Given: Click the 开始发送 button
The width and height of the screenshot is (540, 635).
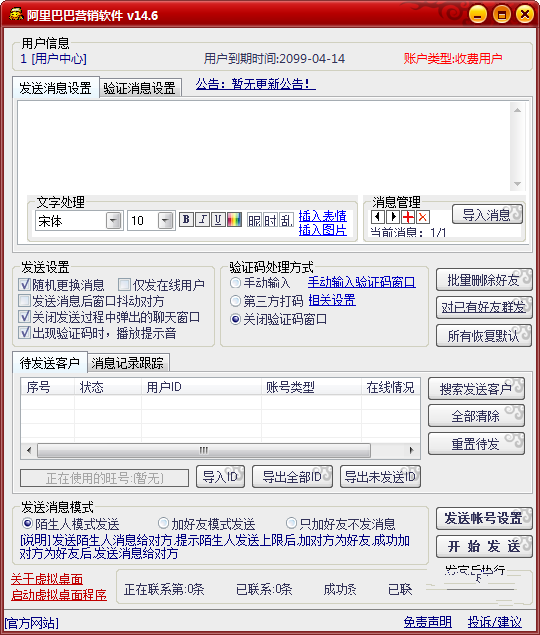Looking at the screenshot, I should 484,546.
